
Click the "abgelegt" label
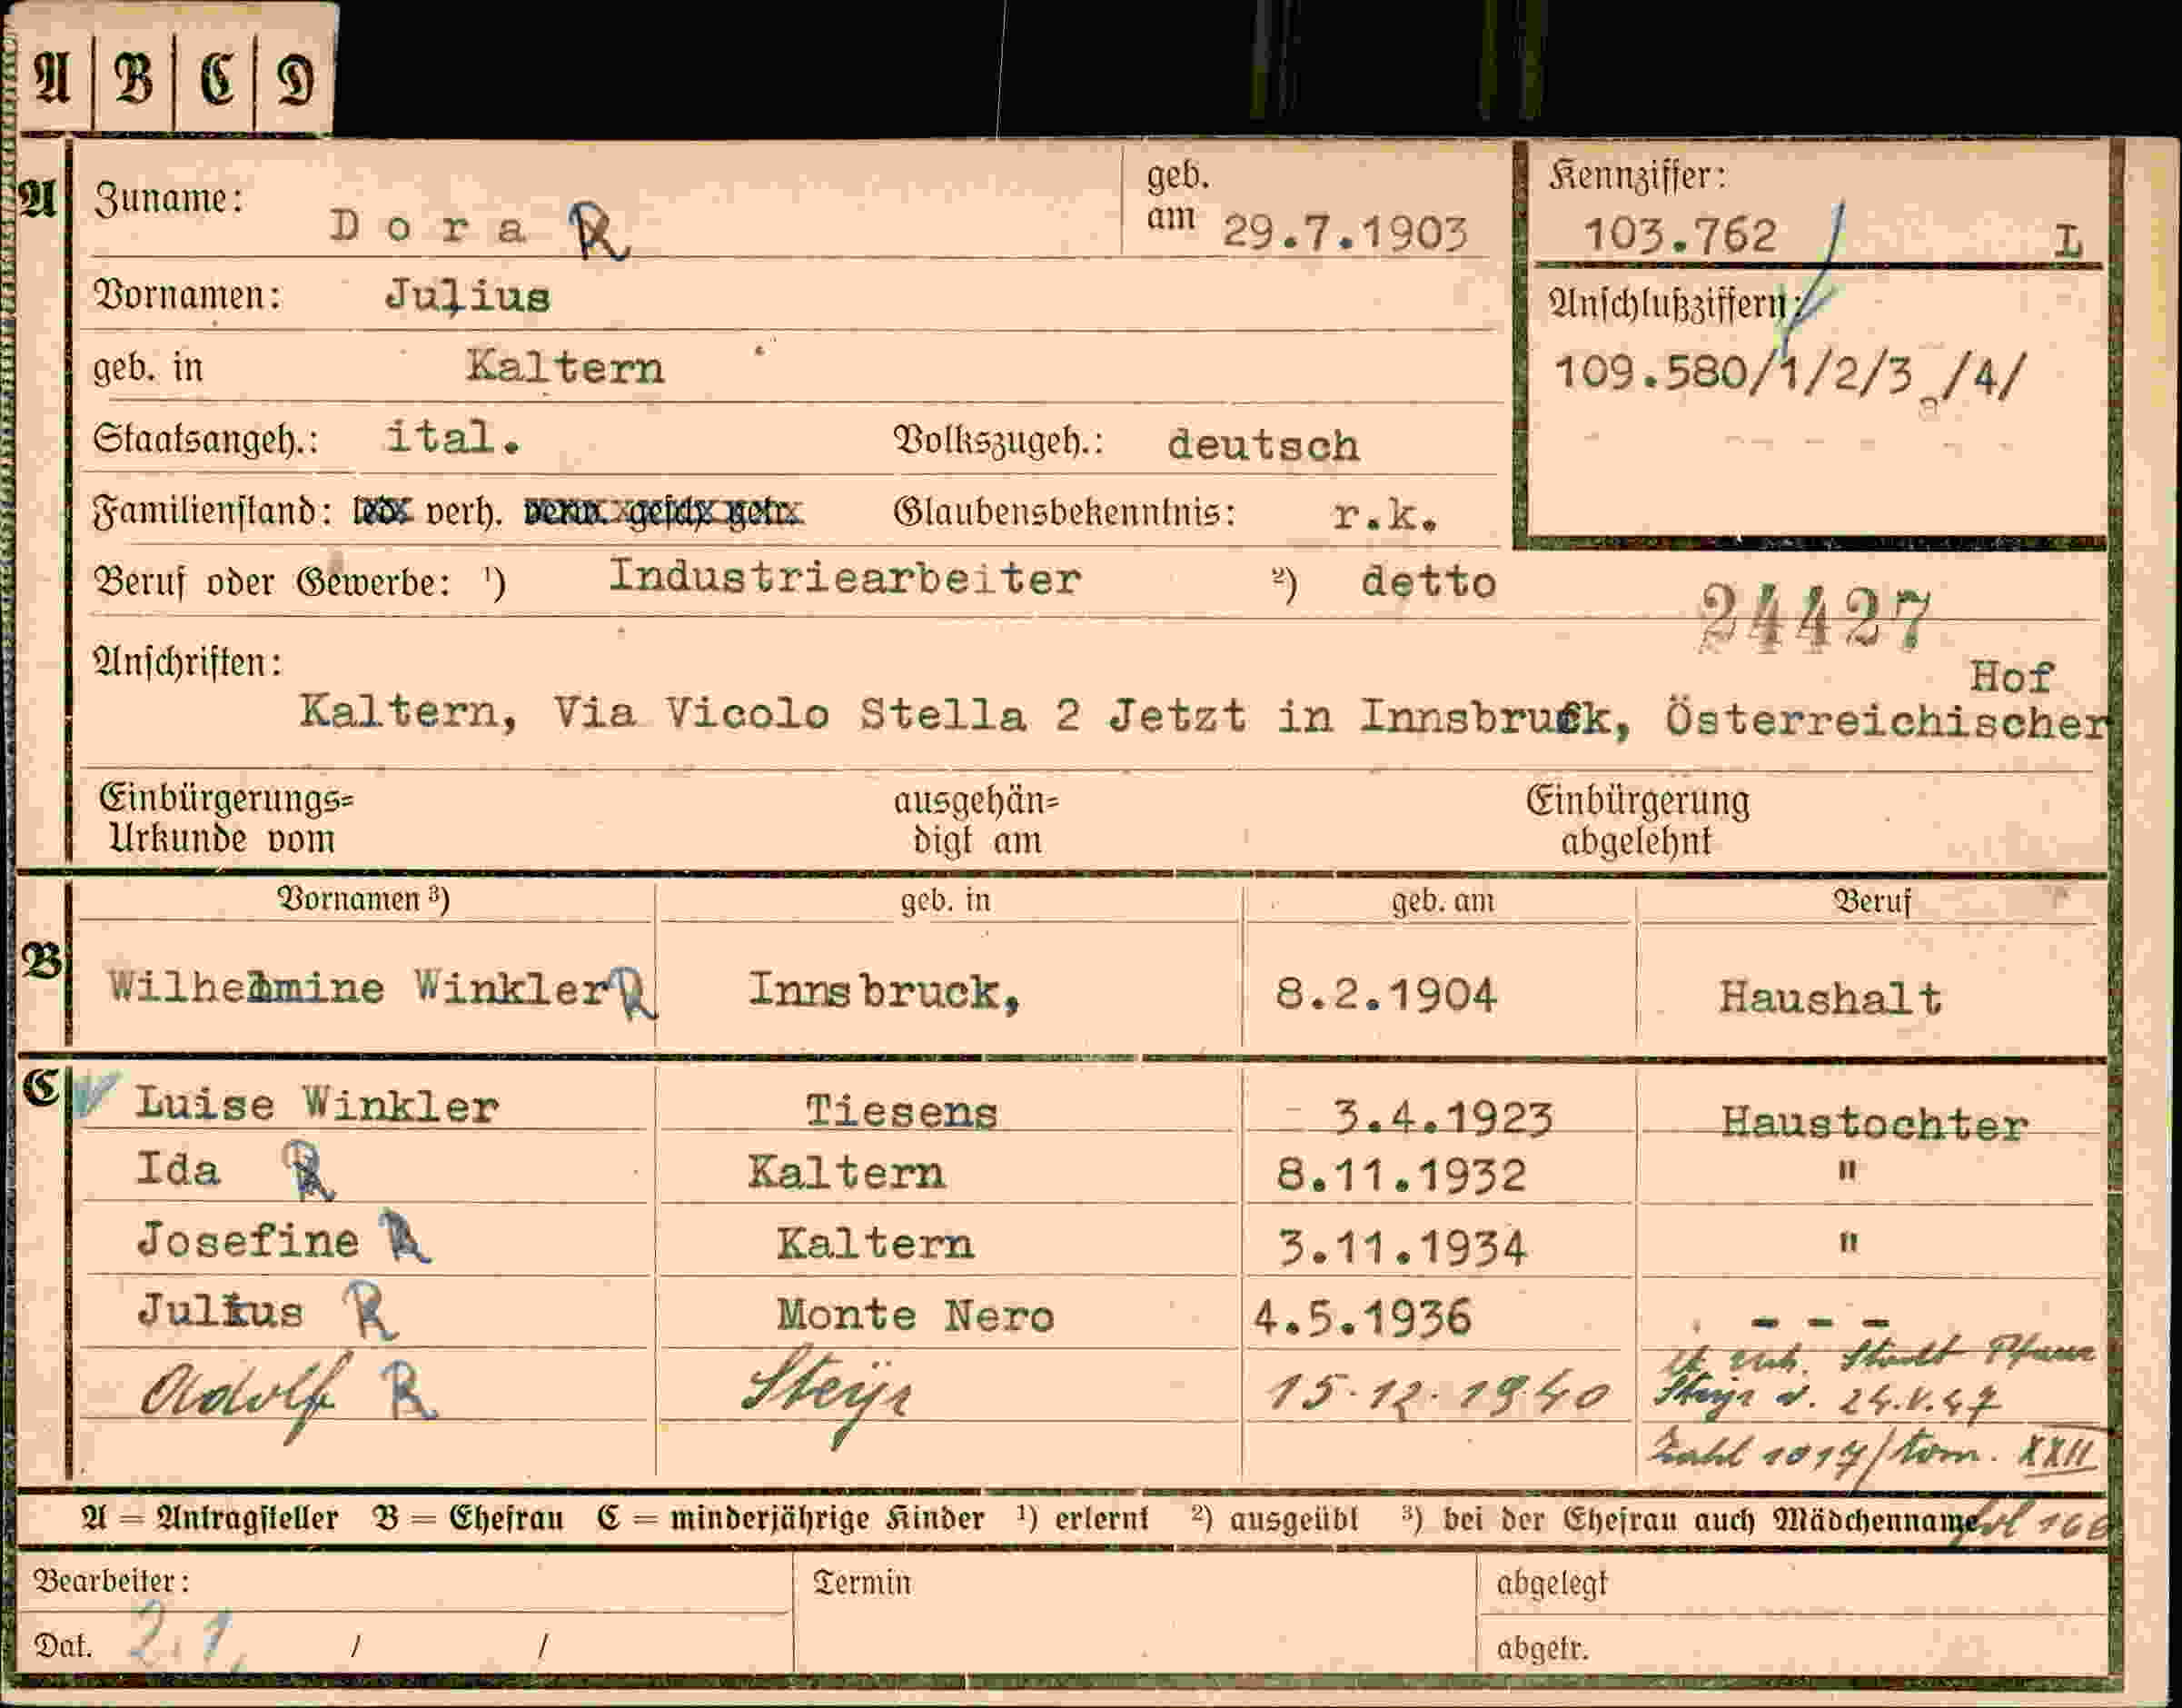click(1552, 1584)
